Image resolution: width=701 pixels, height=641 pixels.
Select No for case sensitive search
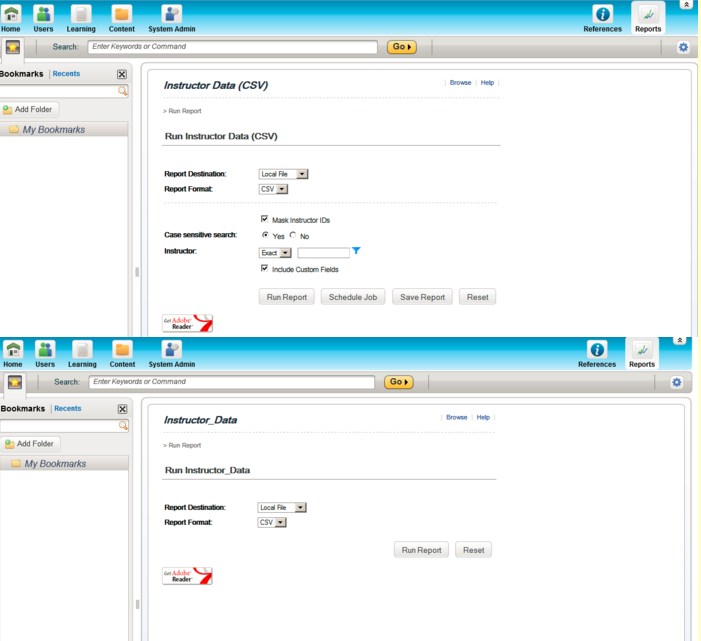click(293, 235)
